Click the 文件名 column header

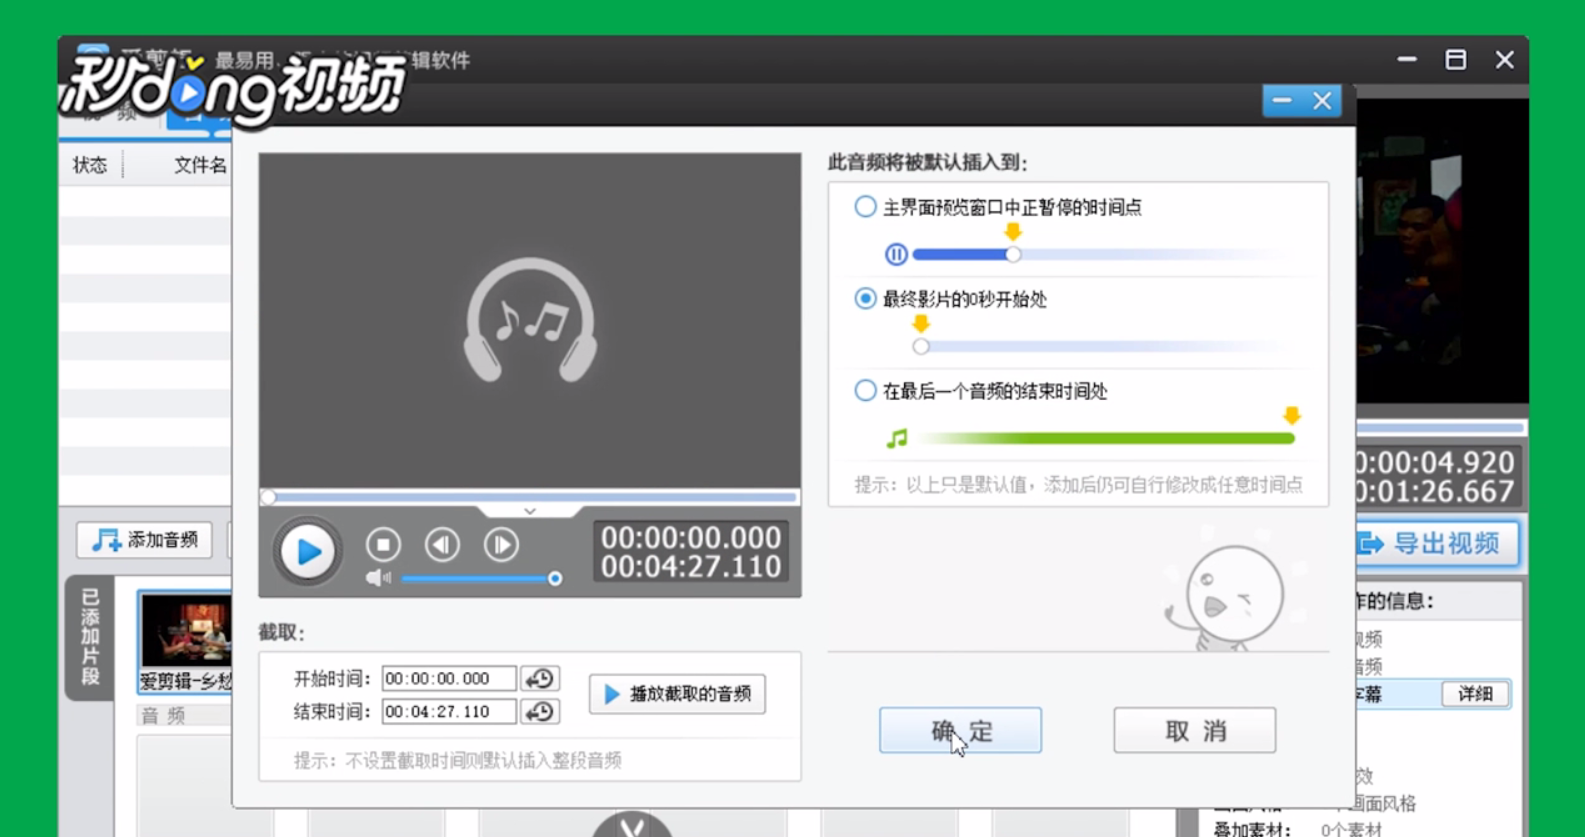click(200, 165)
